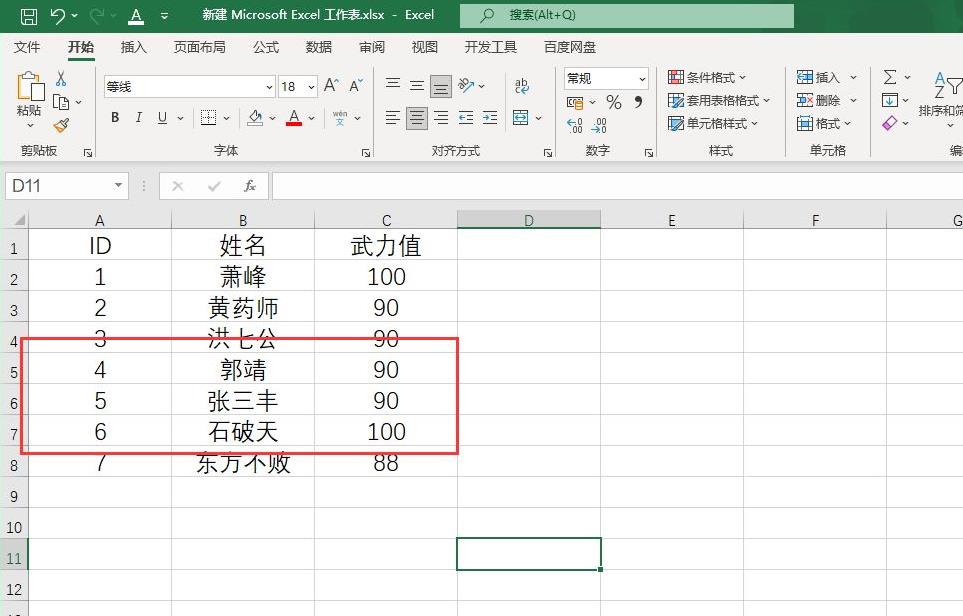Click cell containing 石破天
The width and height of the screenshot is (963, 616).
(x=243, y=431)
